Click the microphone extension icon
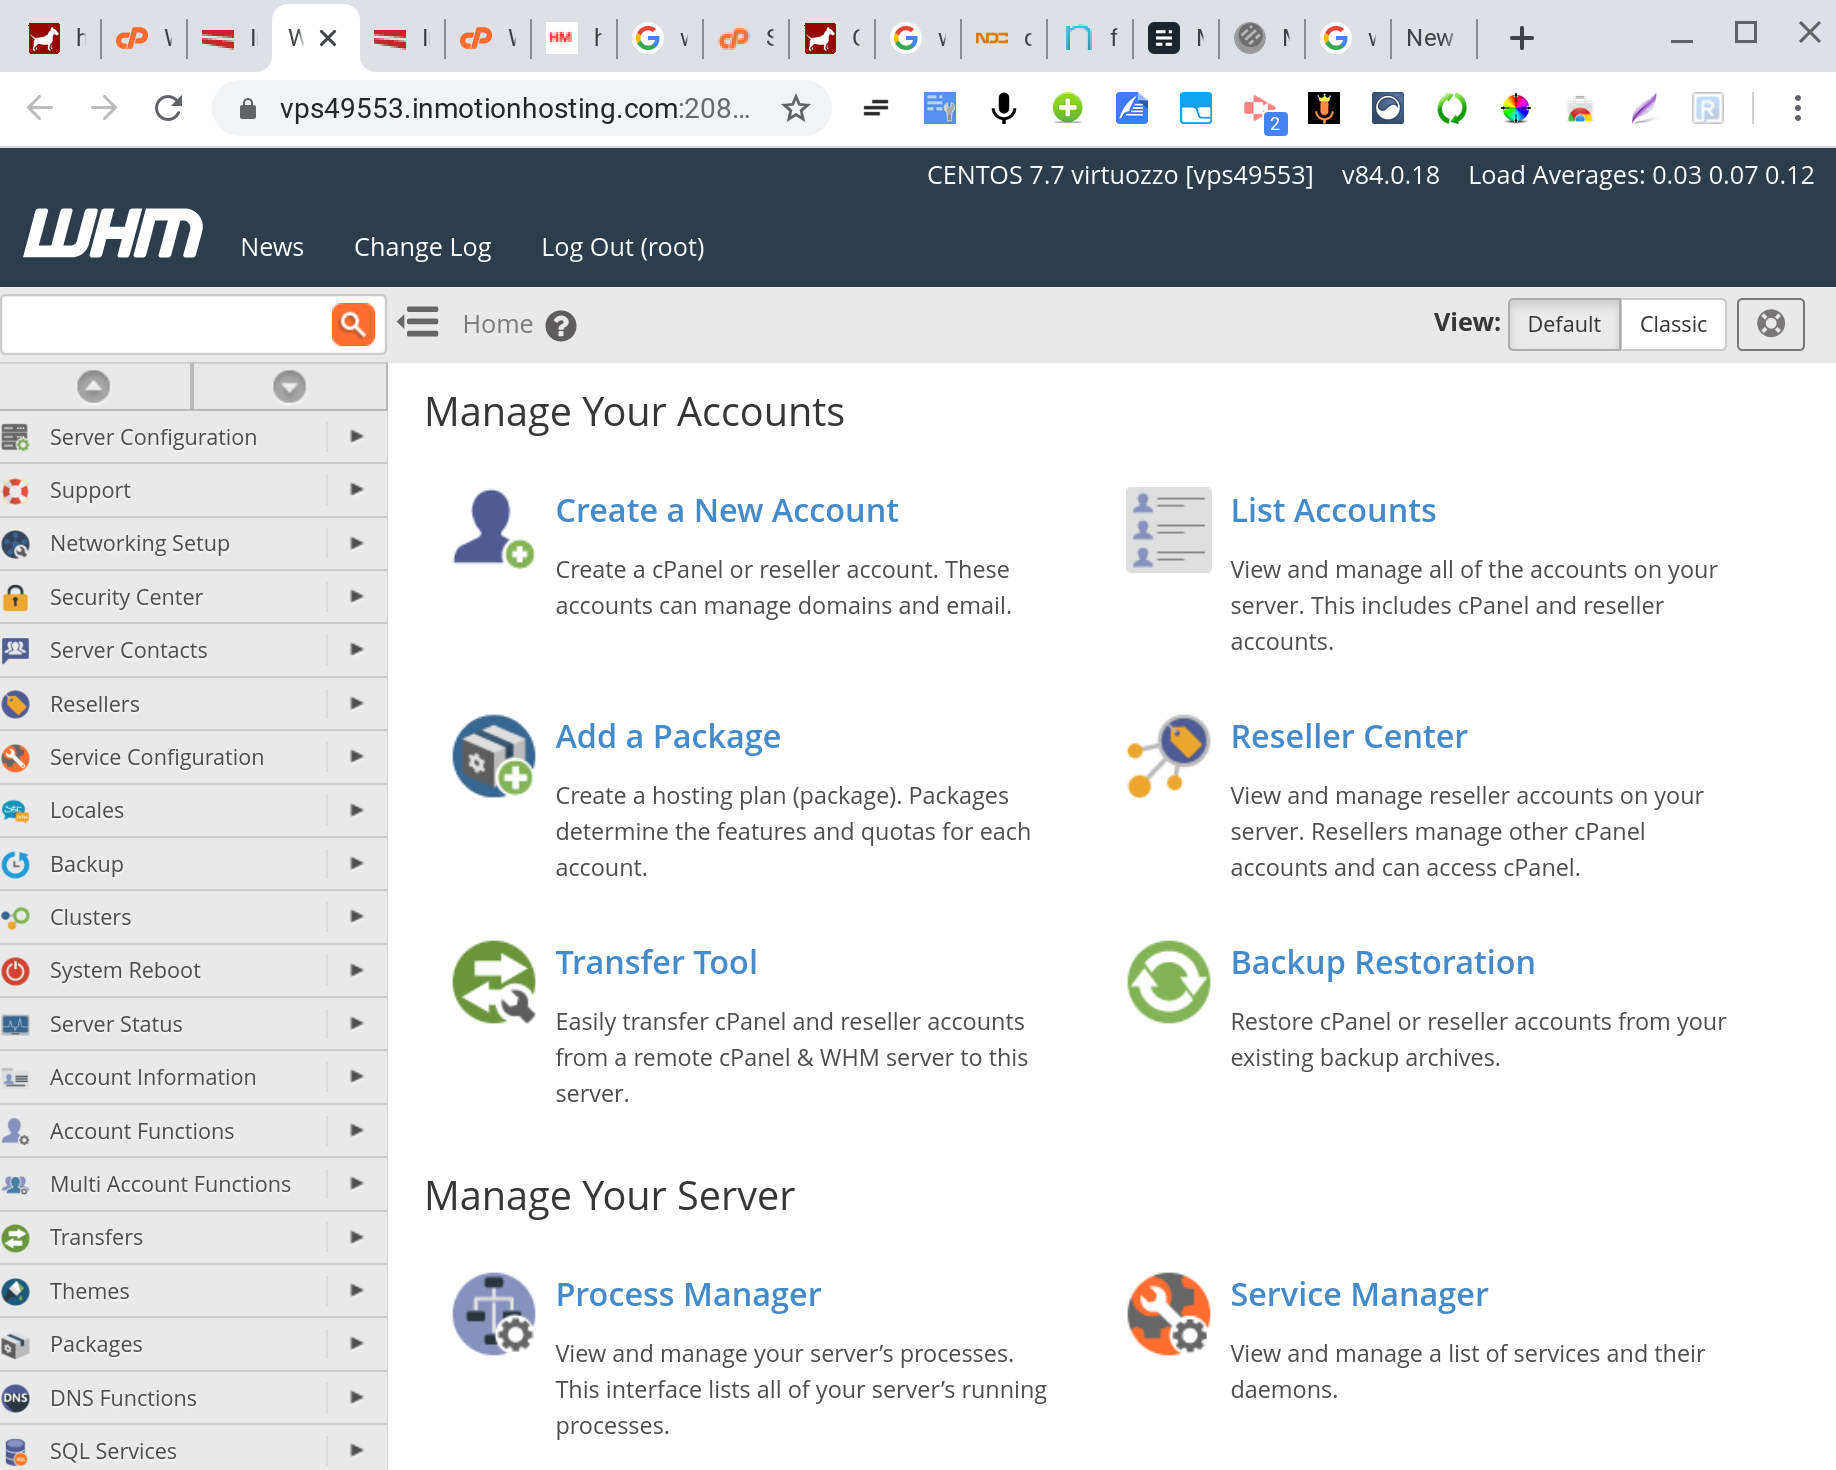The width and height of the screenshot is (1836, 1470). point(1004,108)
